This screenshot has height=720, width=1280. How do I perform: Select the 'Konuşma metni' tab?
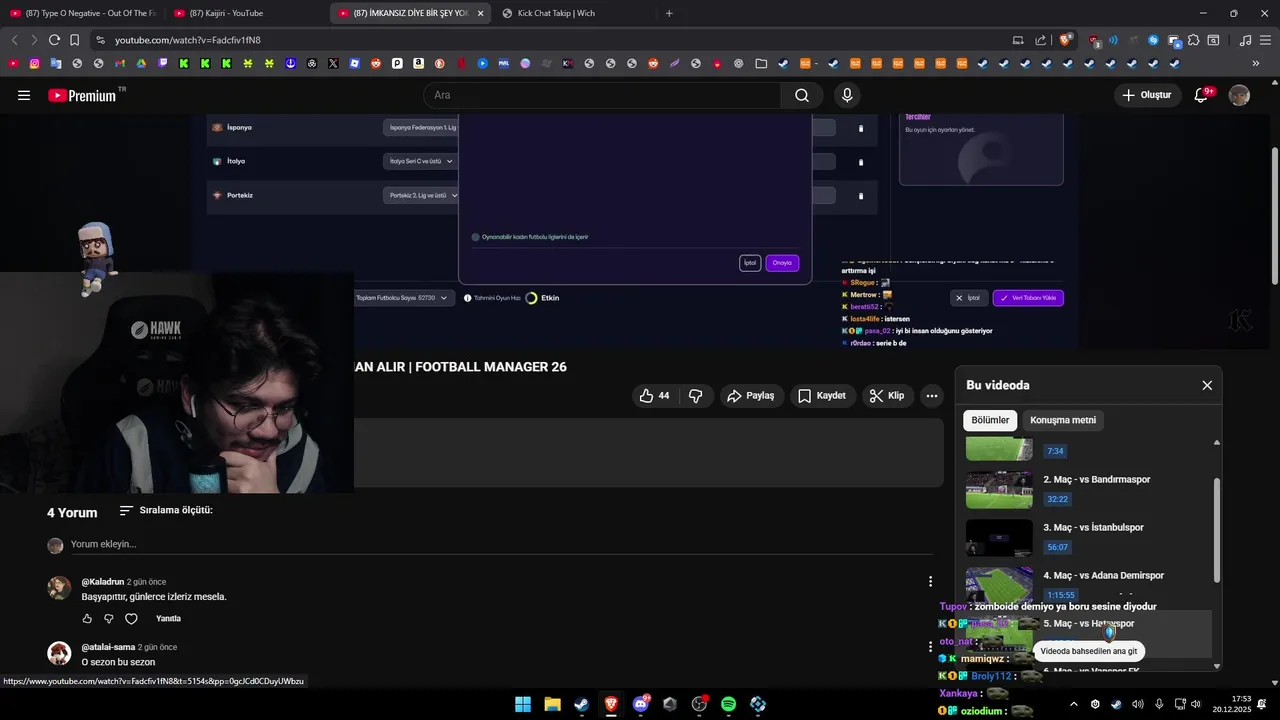(x=1063, y=420)
